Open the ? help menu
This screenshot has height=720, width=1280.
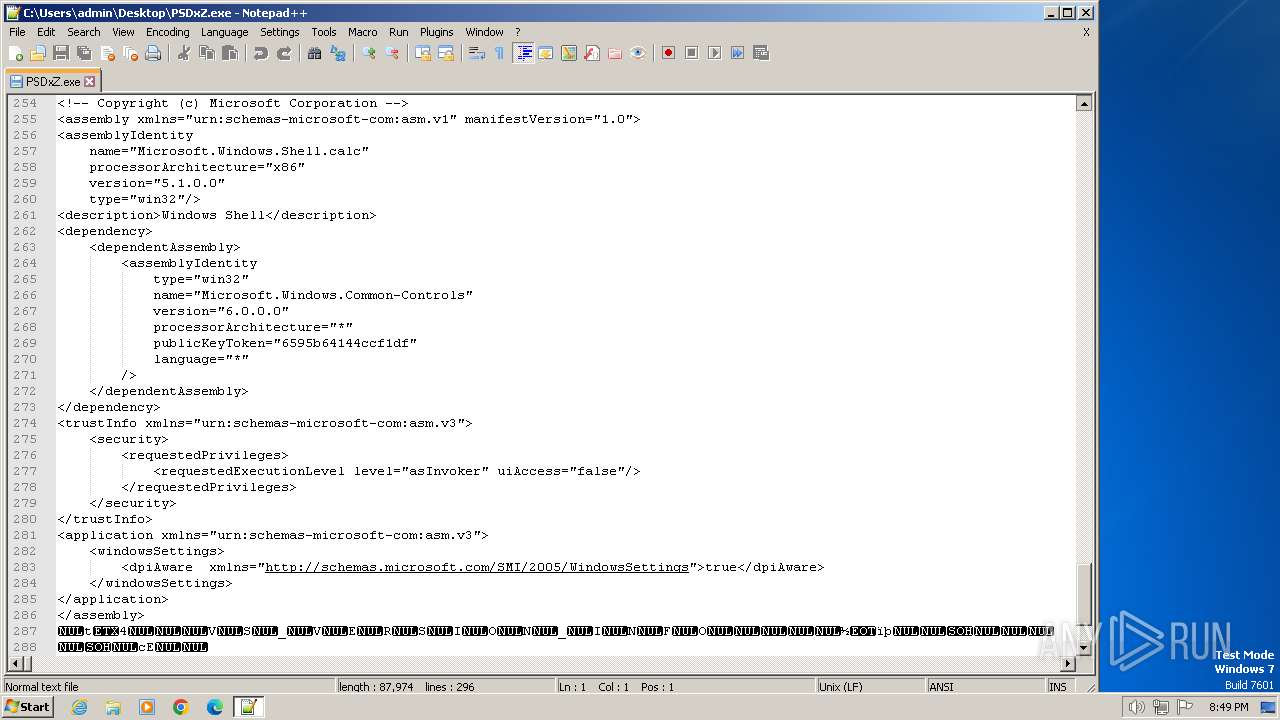(517, 32)
